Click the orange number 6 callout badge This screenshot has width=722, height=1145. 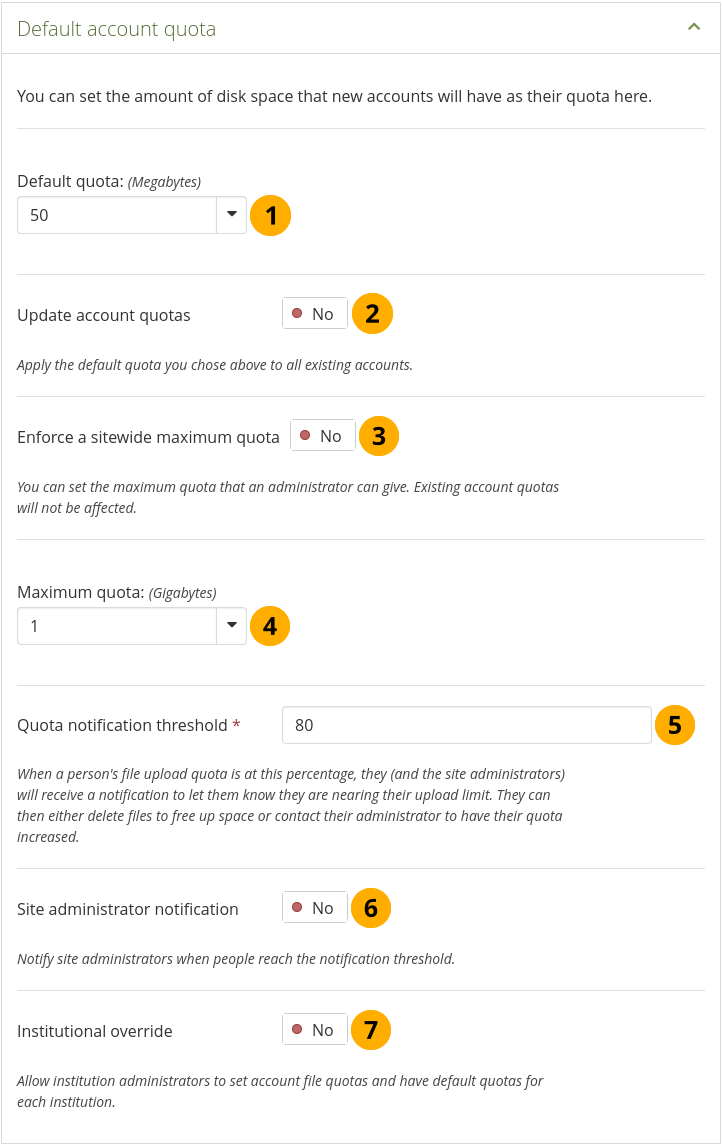[x=371, y=908]
